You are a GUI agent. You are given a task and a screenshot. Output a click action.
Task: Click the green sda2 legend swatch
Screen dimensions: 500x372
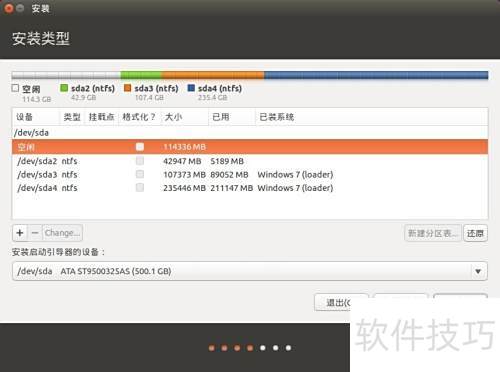tap(64, 88)
